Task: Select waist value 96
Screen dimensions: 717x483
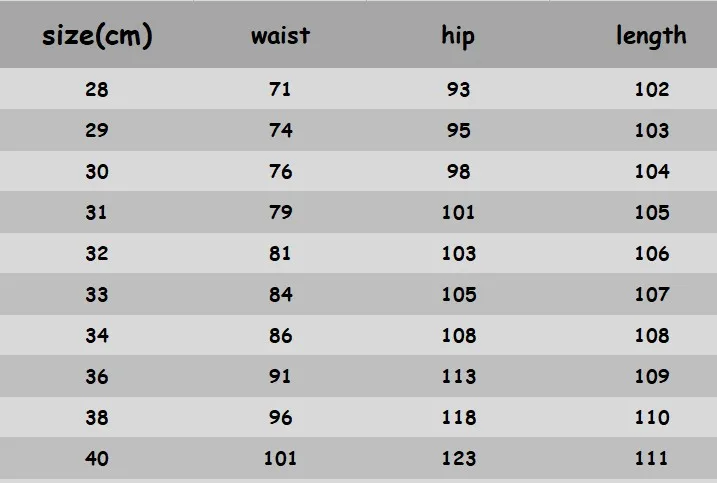Action: point(280,417)
